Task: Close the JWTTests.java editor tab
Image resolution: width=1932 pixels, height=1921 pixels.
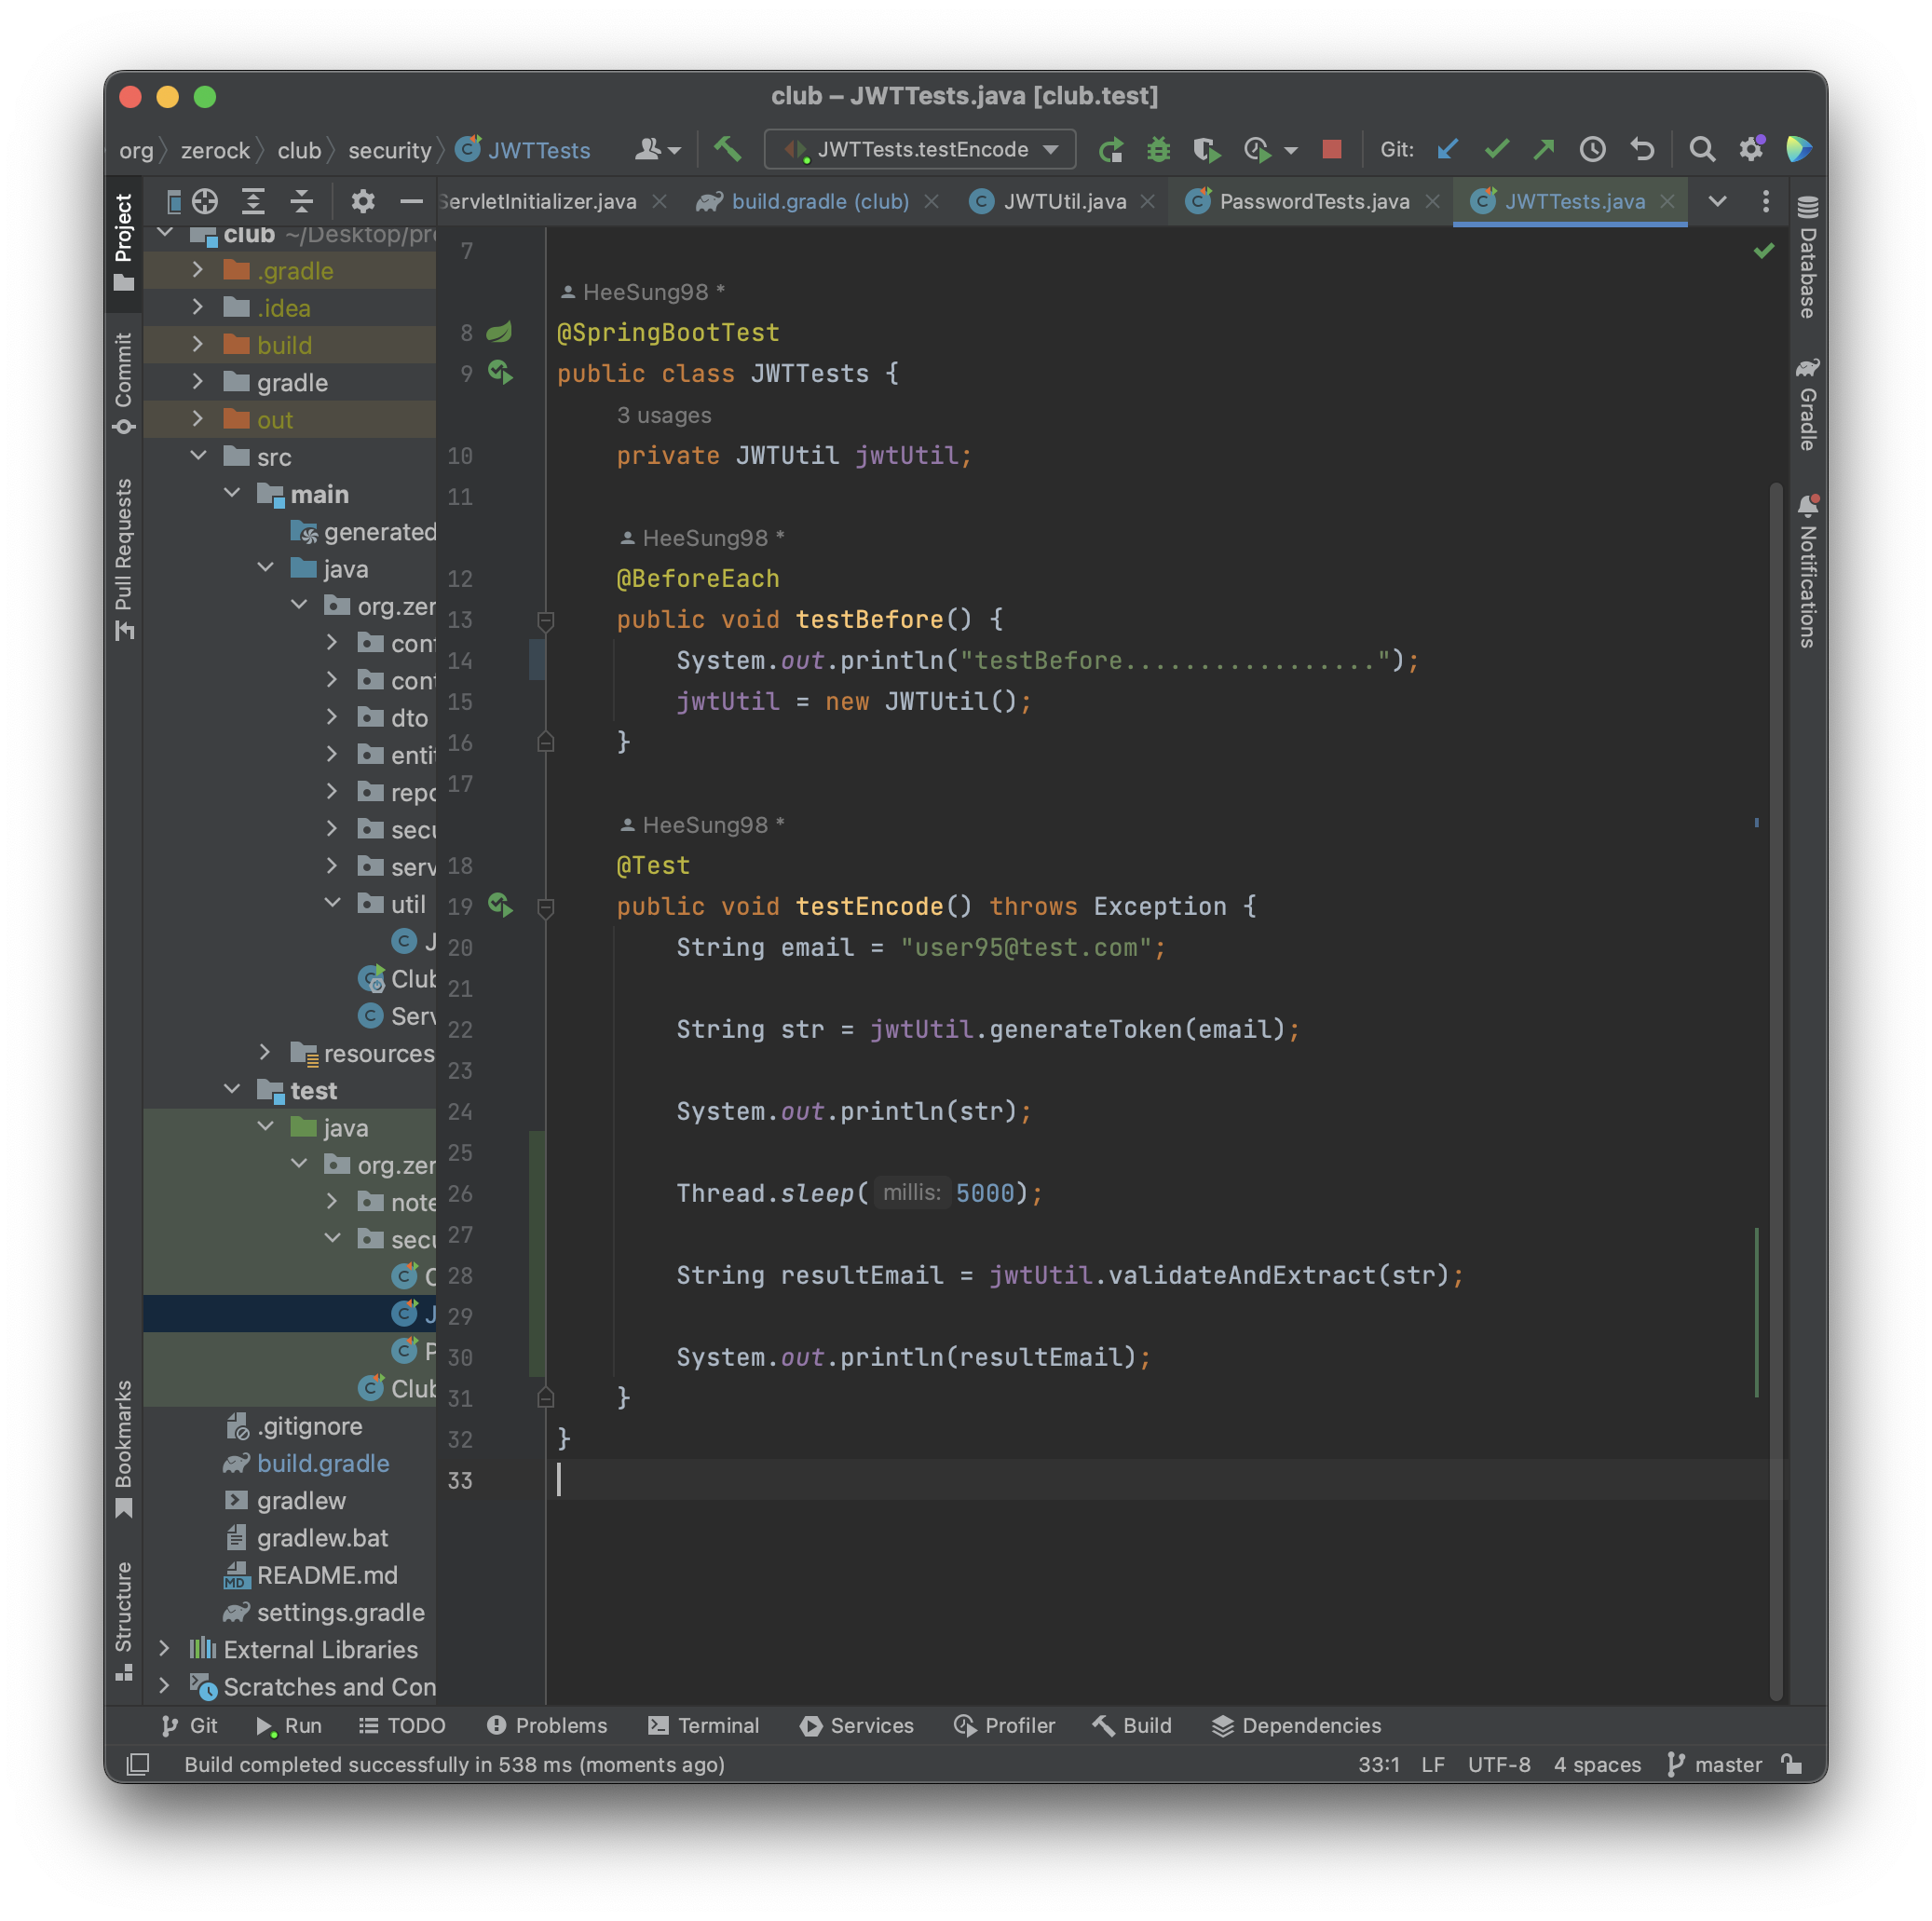Action: [1667, 202]
